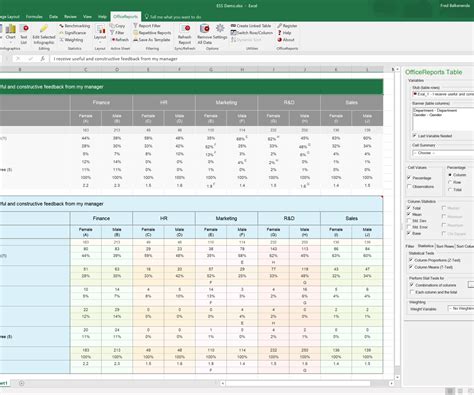Toggle the Percentage cell values checkbox
The width and height of the screenshot is (474, 395).
coord(409,178)
